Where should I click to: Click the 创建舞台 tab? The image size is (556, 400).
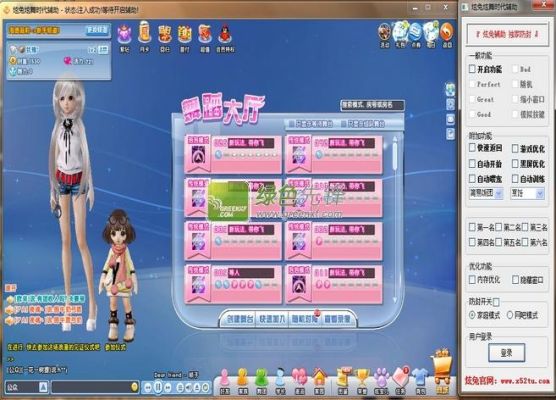tap(240, 319)
